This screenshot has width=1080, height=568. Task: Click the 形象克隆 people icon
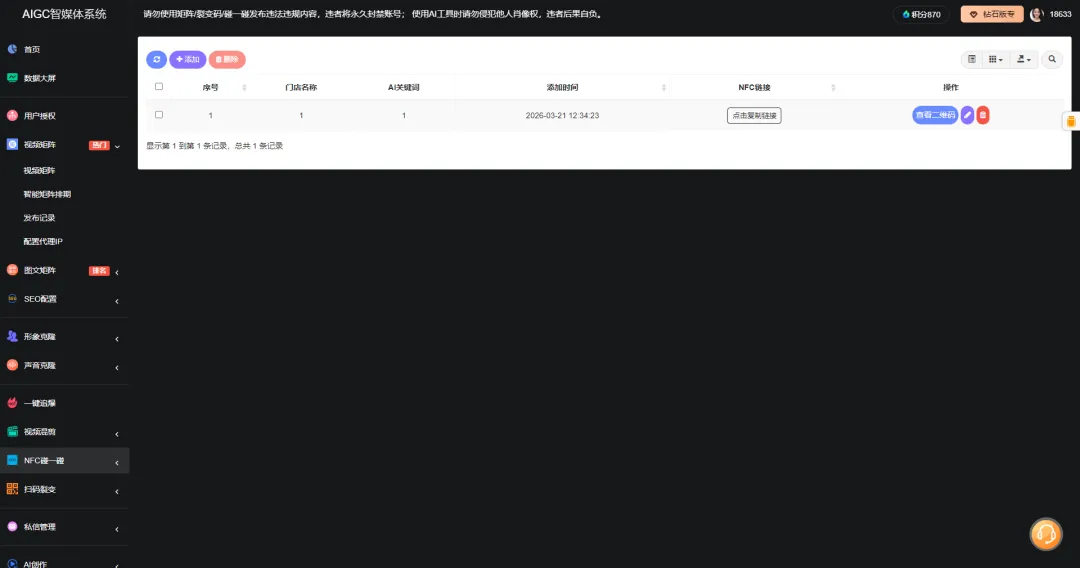(x=12, y=336)
